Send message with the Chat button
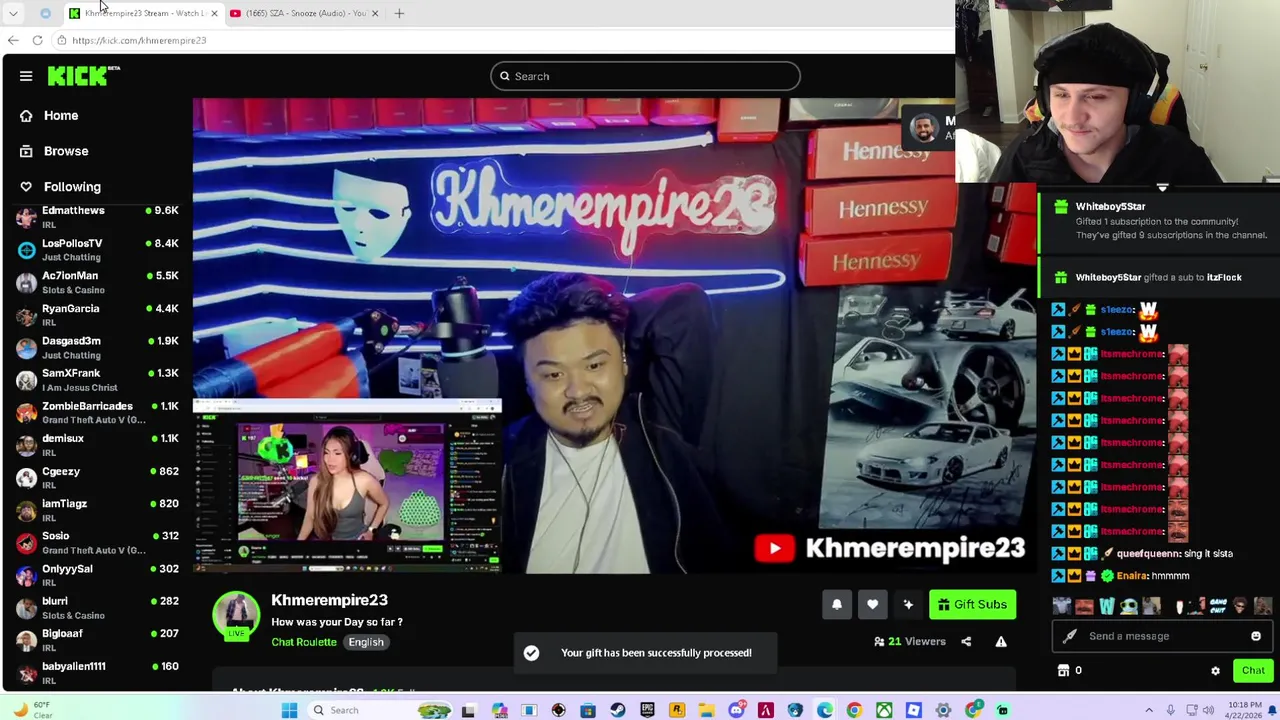Image resolution: width=1280 pixels, height=720 pixels. (x=1253, y=671)
